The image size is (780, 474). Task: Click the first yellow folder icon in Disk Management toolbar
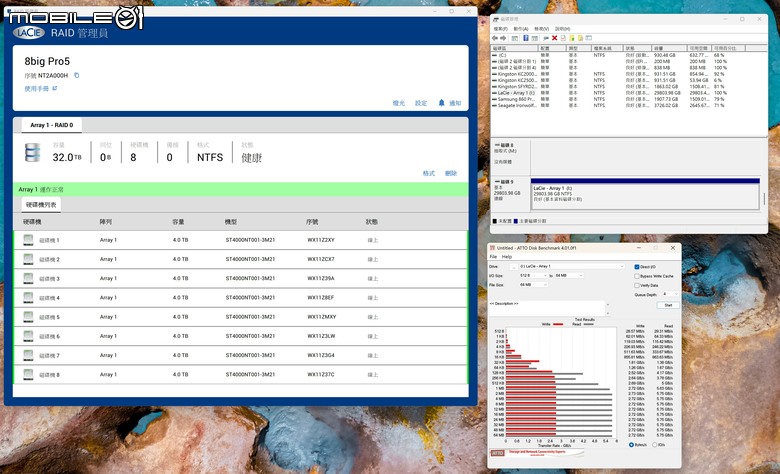pyautogui.click(x=572, y=38)
